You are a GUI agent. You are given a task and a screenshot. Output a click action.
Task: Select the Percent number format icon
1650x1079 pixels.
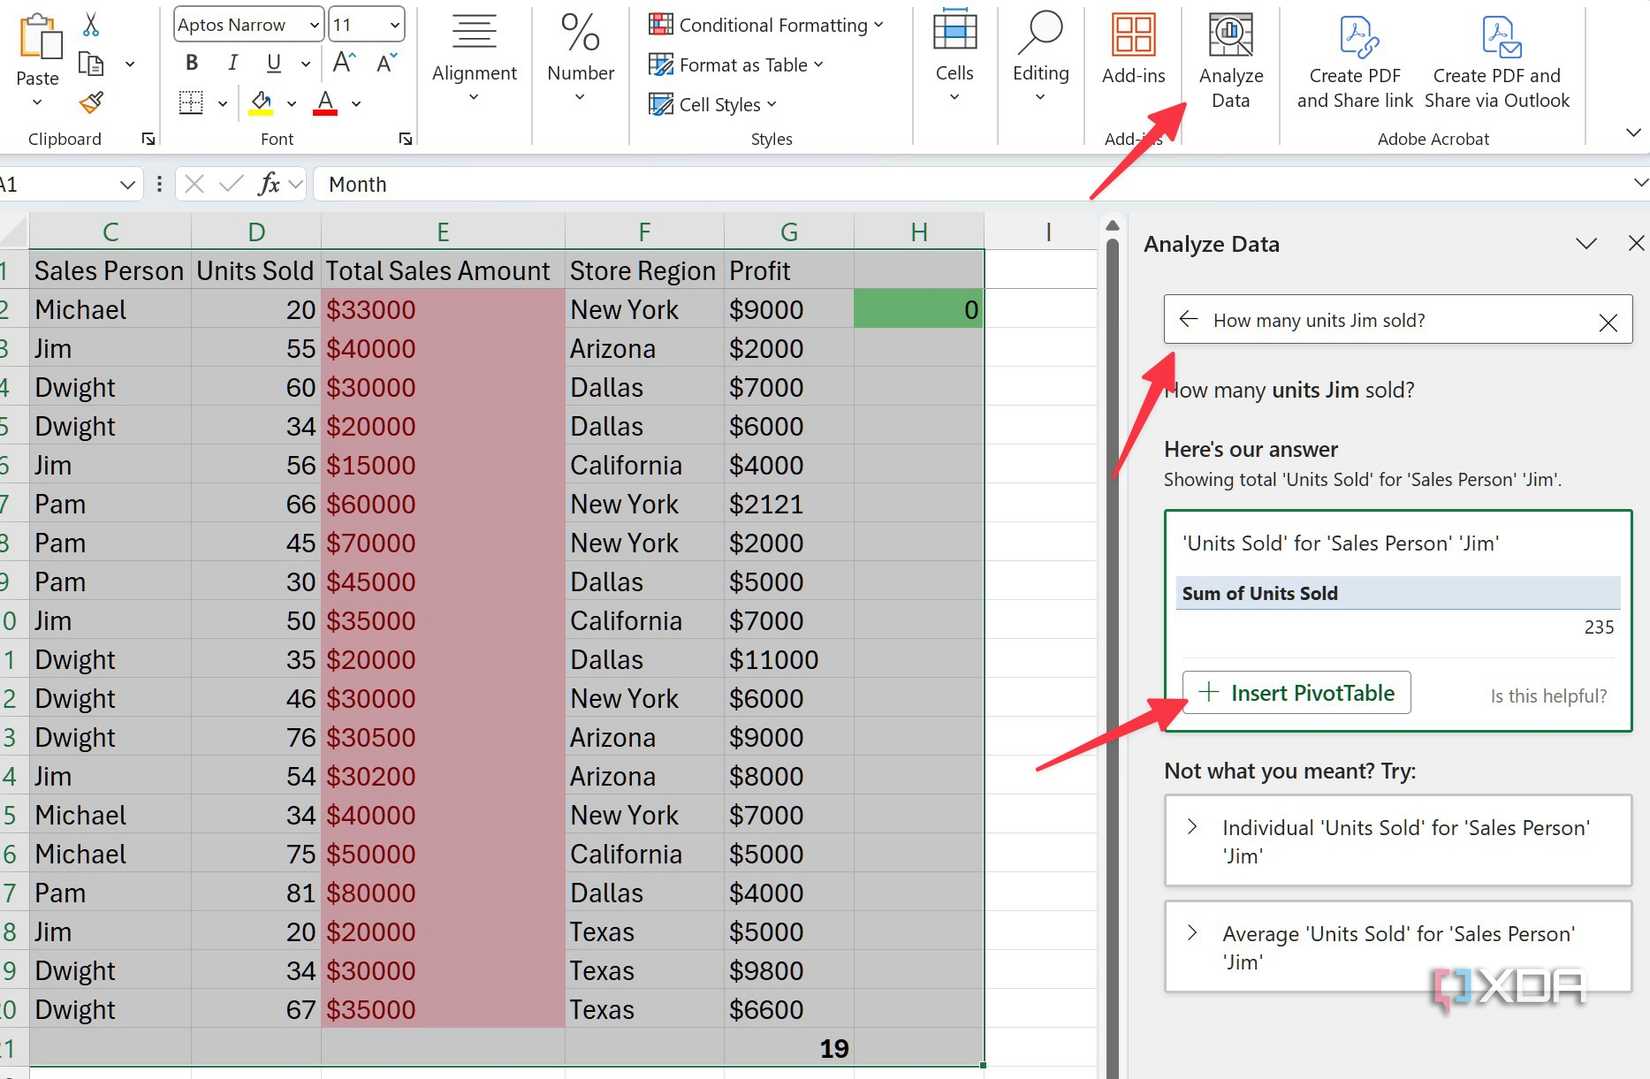[579, 35]
